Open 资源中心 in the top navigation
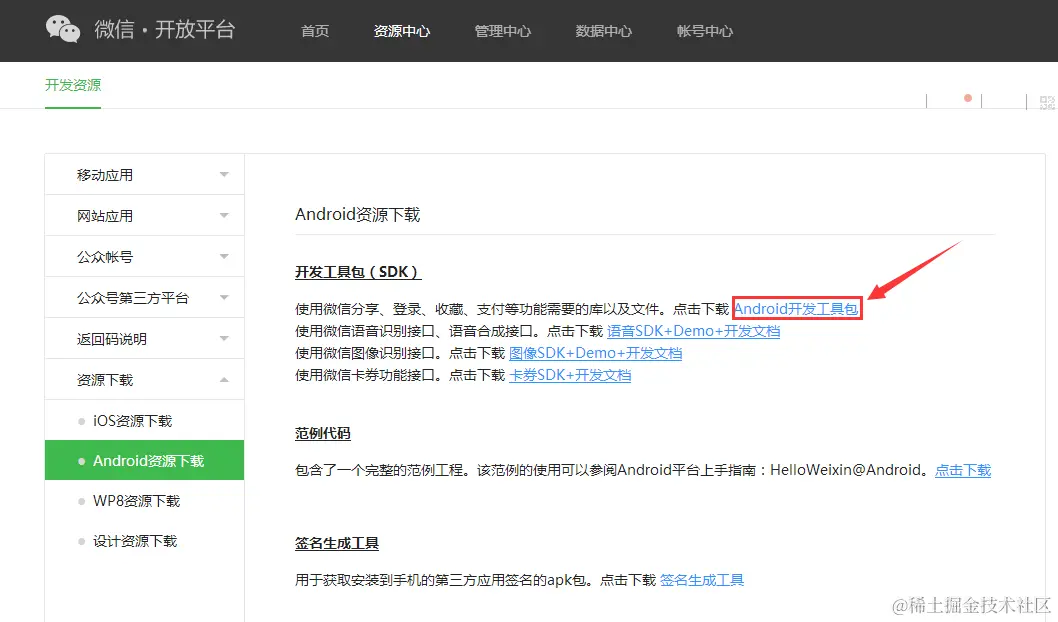1058x622 pixels. pos(401,31)
